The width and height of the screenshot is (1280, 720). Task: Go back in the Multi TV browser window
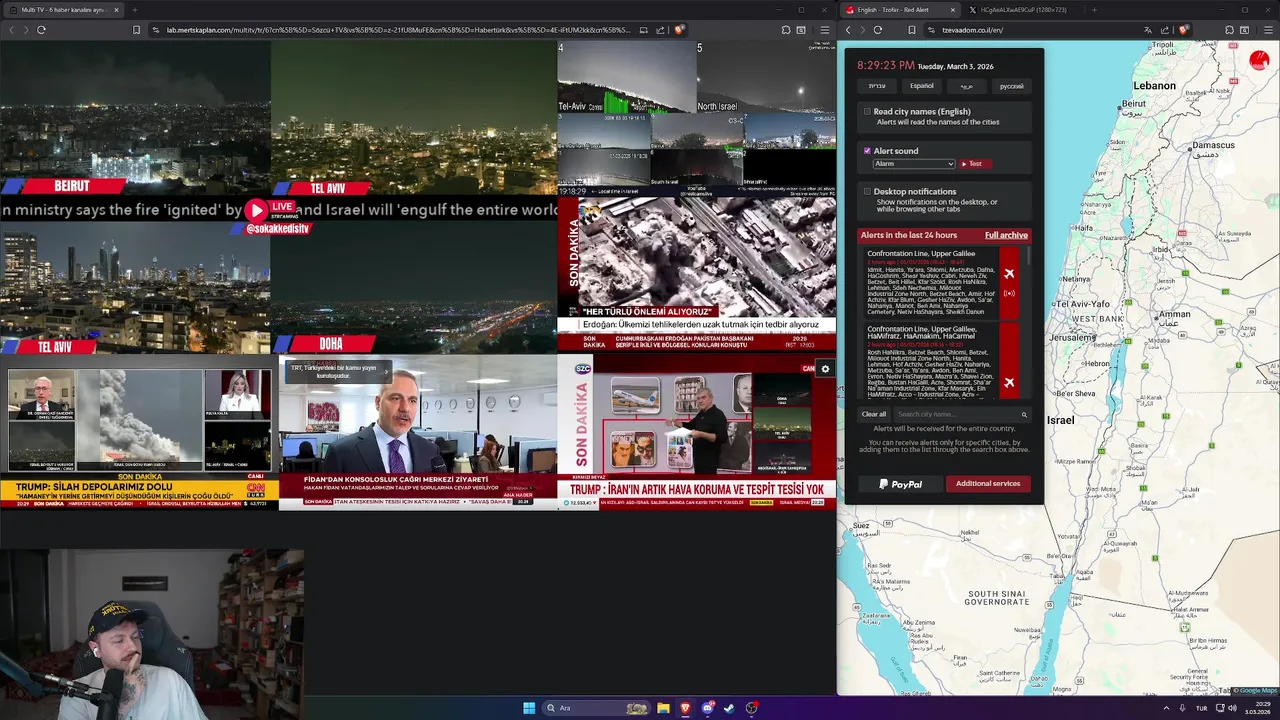click(x=11, y=30)
